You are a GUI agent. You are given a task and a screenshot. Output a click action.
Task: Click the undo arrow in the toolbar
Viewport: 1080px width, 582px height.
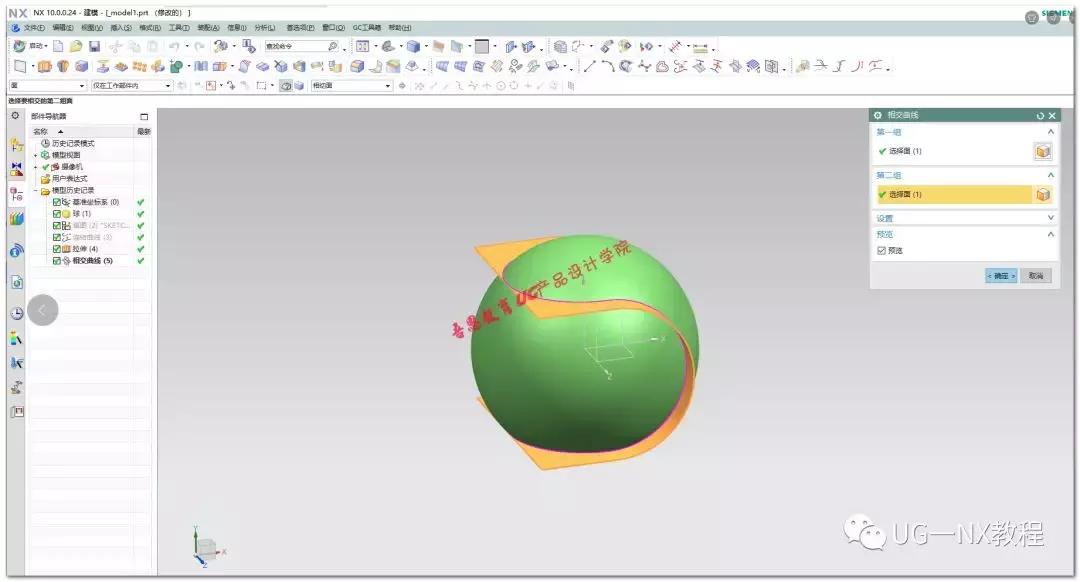[x=174, y=46]
